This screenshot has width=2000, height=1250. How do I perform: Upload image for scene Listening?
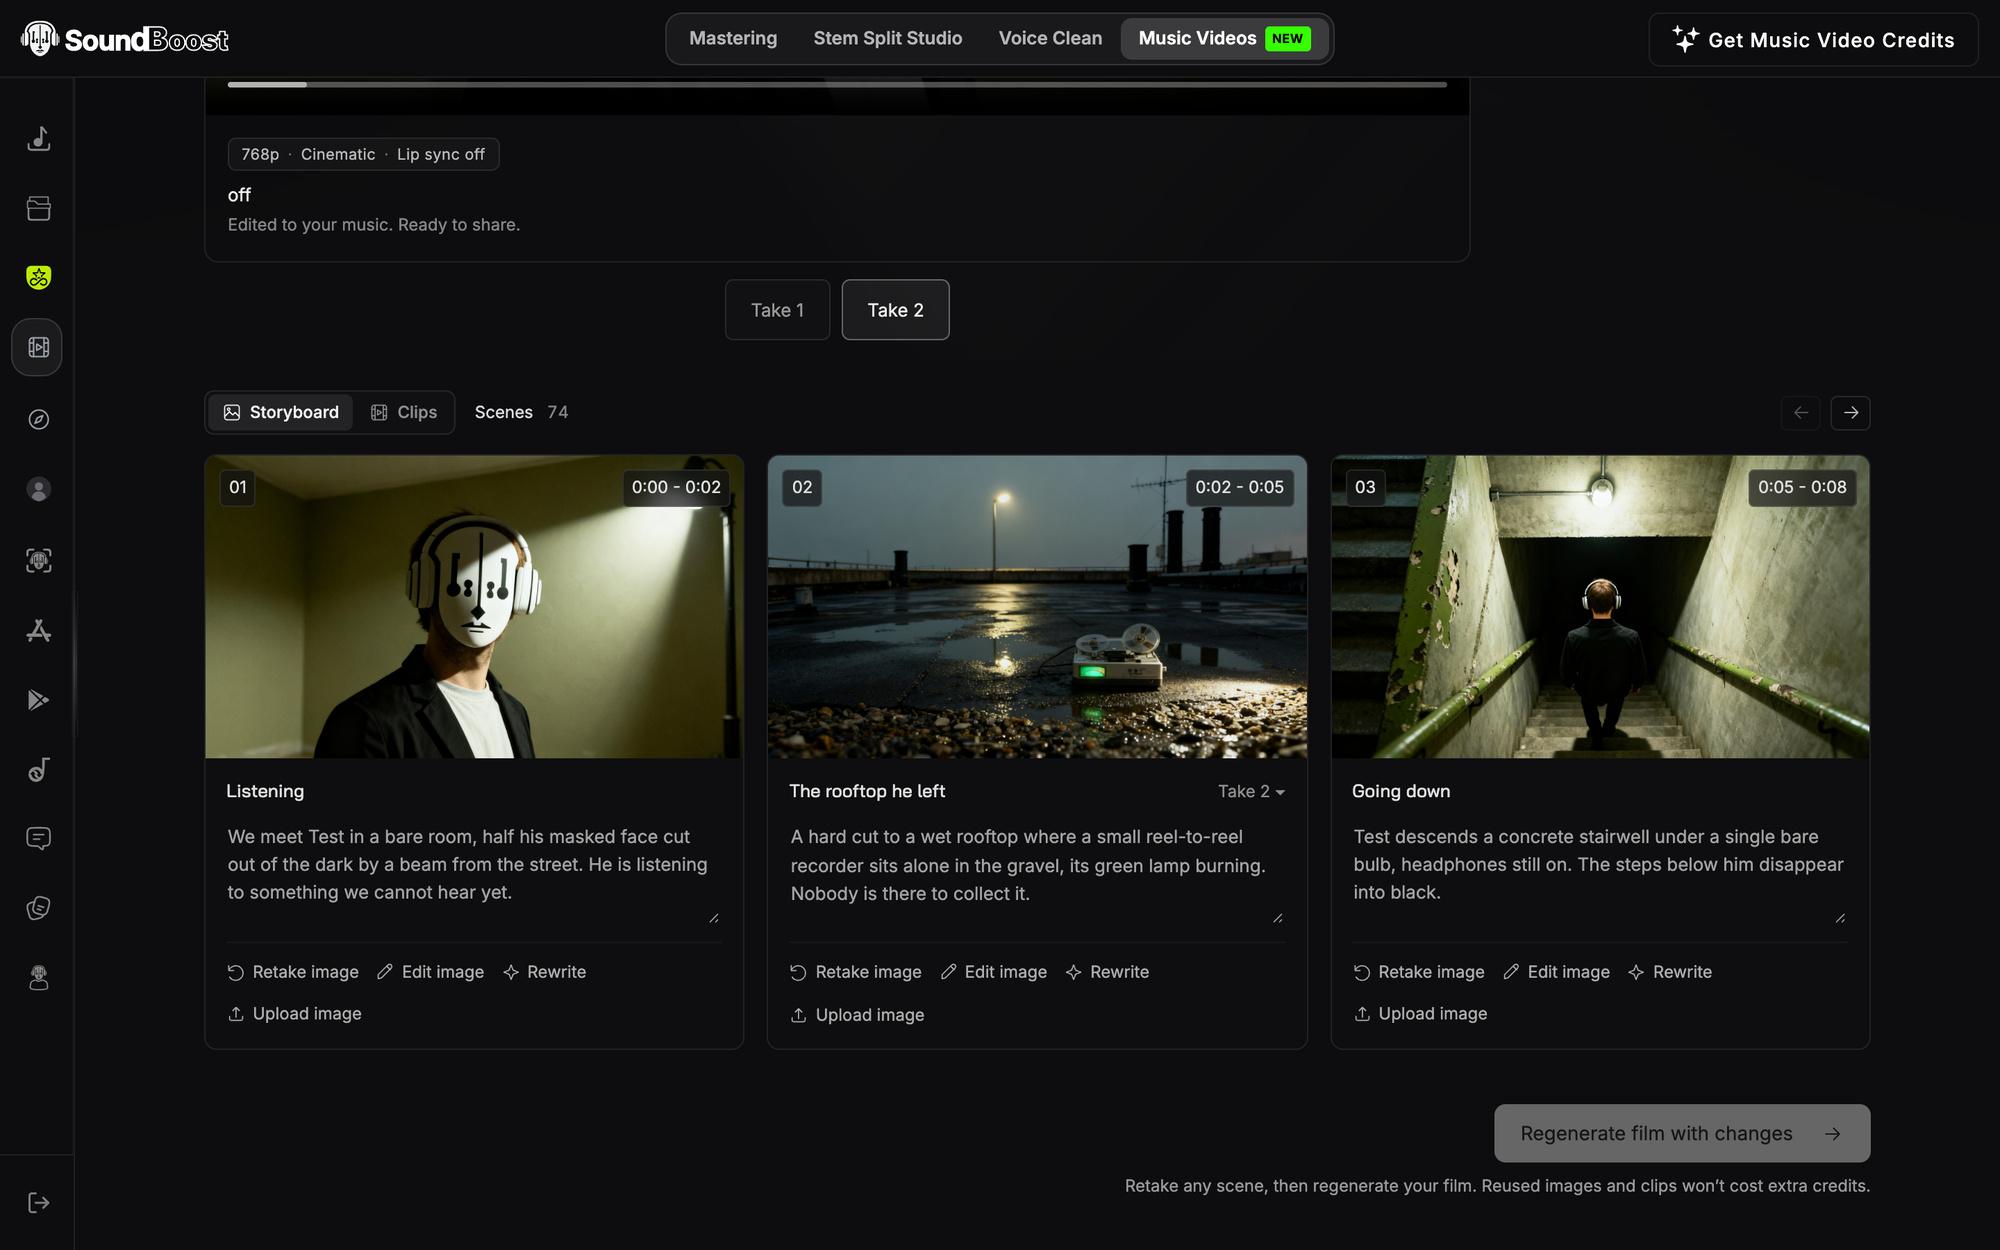point(295,1014)
